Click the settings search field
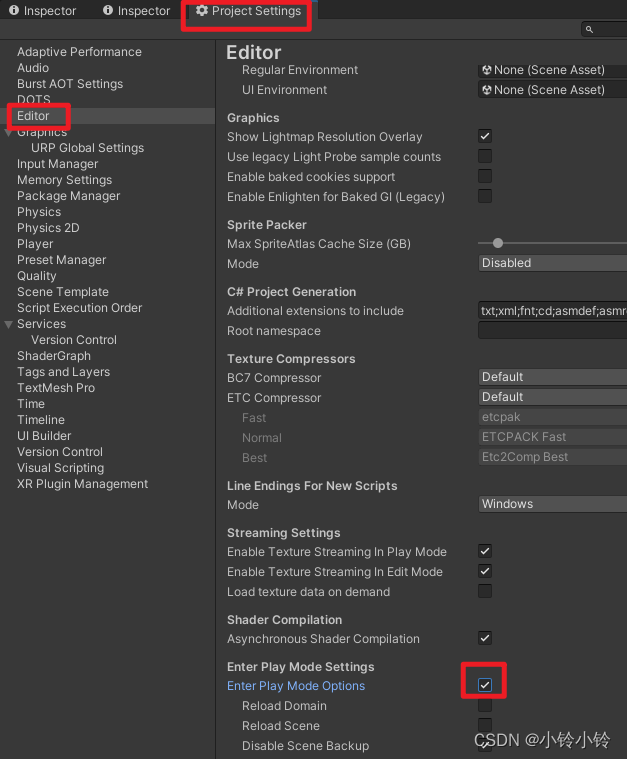Image resolution: width=627 pixels, height=759 pixels. 604,30
